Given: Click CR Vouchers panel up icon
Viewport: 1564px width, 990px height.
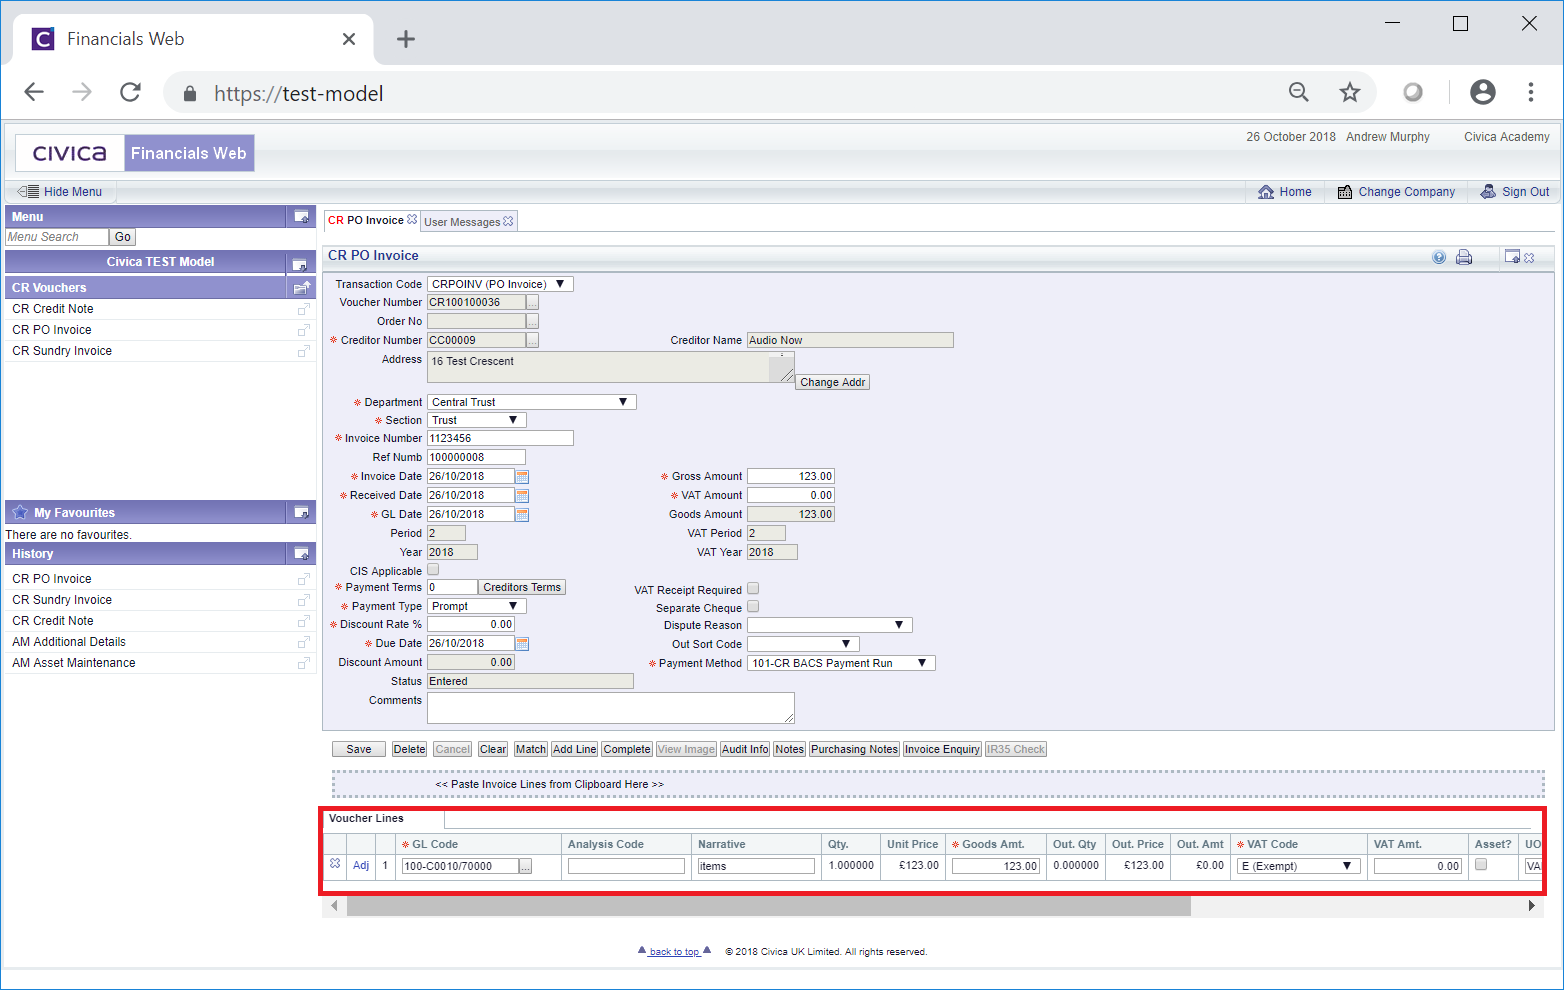Looking at the screenshot, I should click(301, 287).
